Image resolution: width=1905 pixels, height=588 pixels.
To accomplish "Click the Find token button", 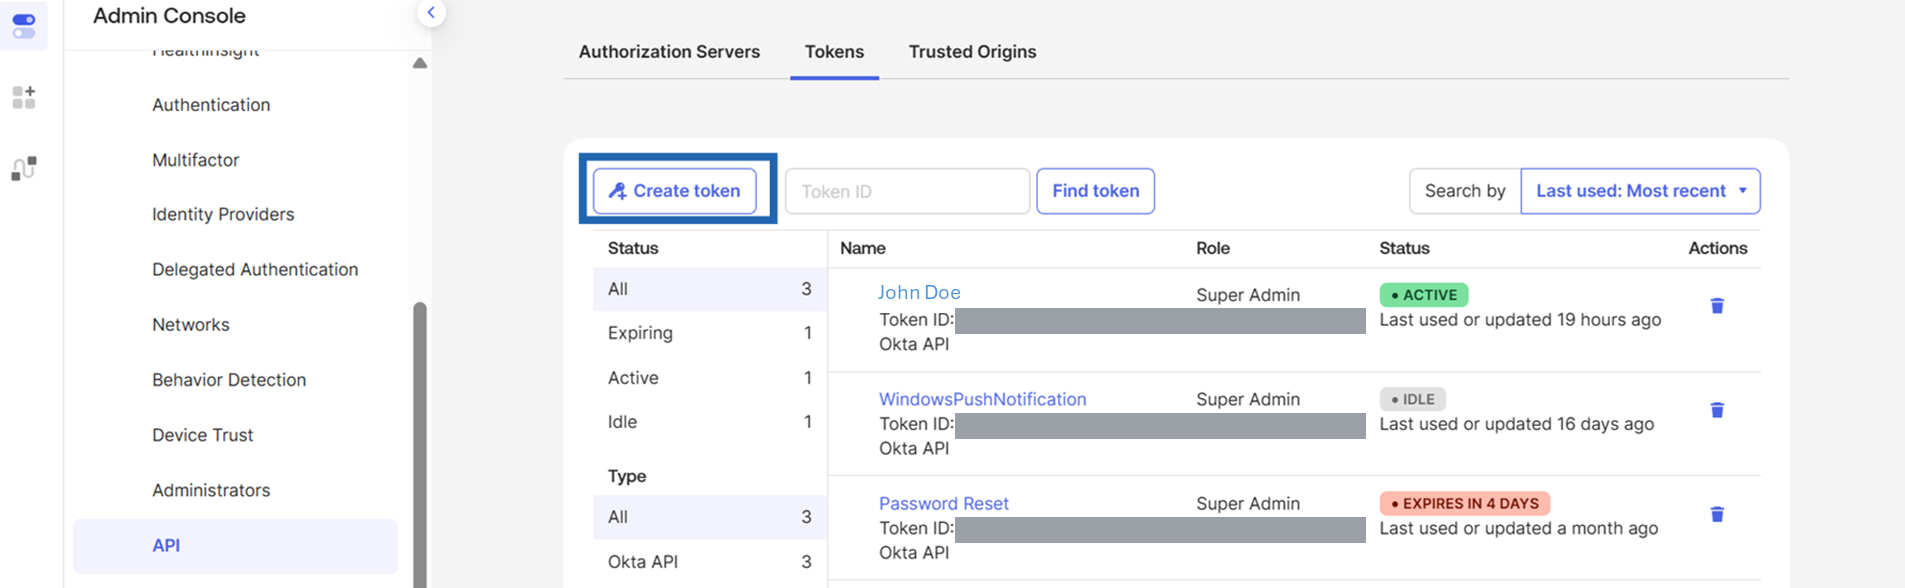I will coord(1096,191).
